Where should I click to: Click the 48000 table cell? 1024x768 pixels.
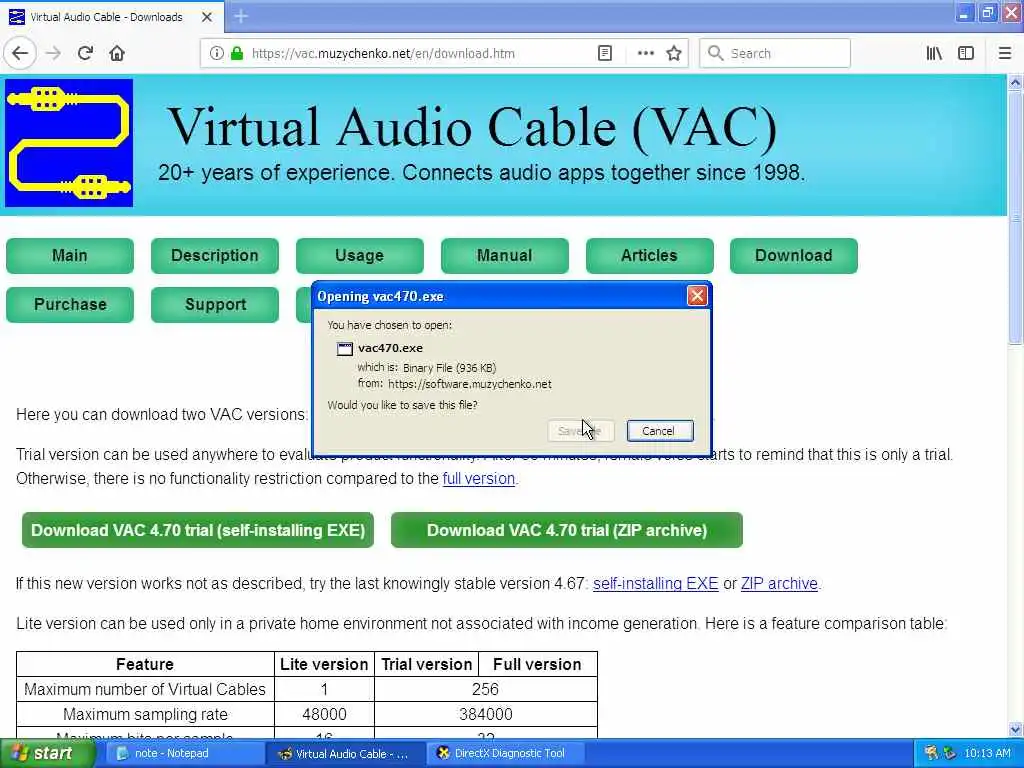[x=324, y=714]
